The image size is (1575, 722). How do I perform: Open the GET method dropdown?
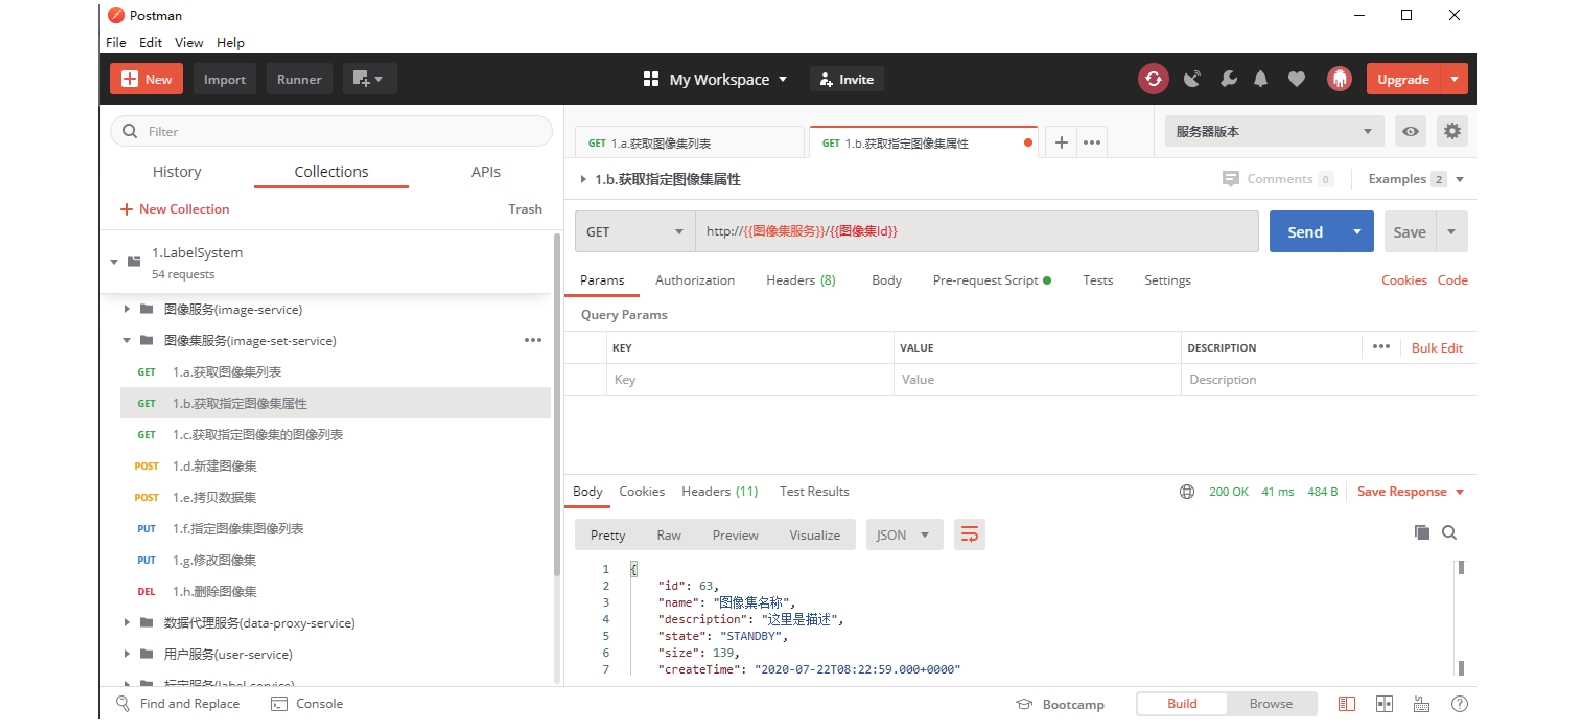click(635, 231)
